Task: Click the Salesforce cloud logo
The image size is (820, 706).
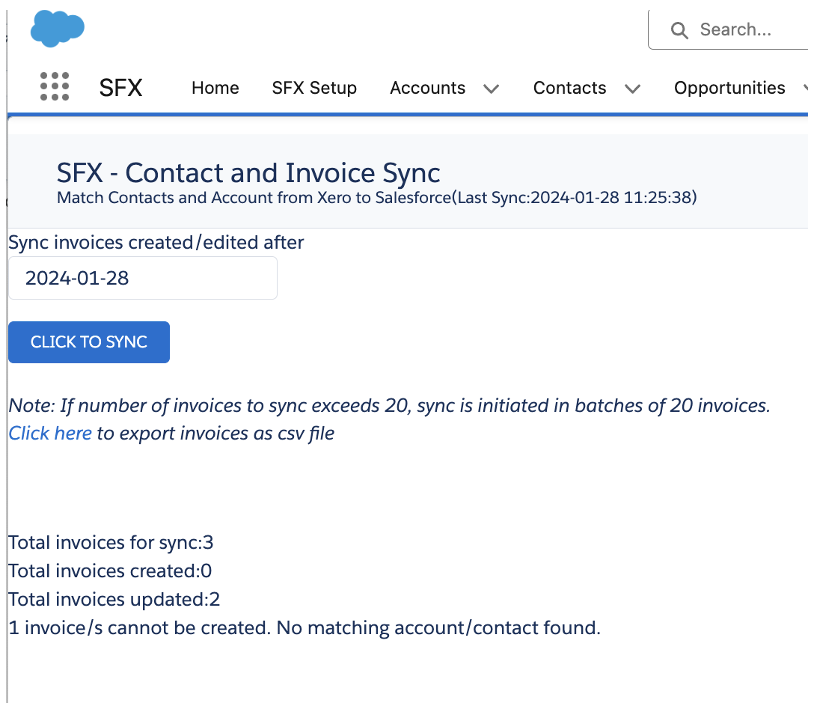Action: tap(58, 28)
